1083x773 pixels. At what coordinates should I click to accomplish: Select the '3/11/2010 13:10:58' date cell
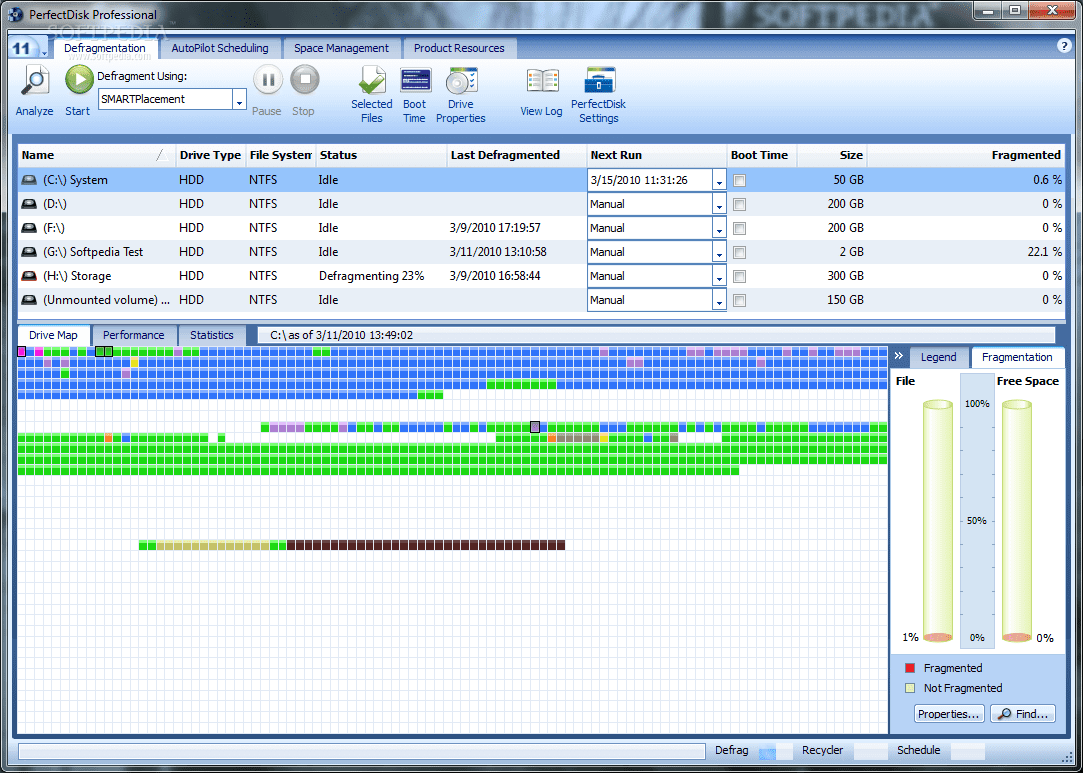click(x=498, y=252)
